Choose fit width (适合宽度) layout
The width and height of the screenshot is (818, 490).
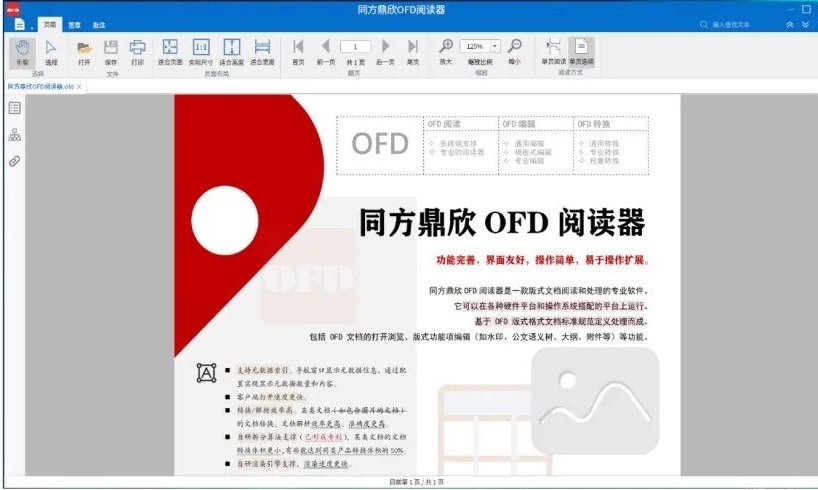point(262,52)
